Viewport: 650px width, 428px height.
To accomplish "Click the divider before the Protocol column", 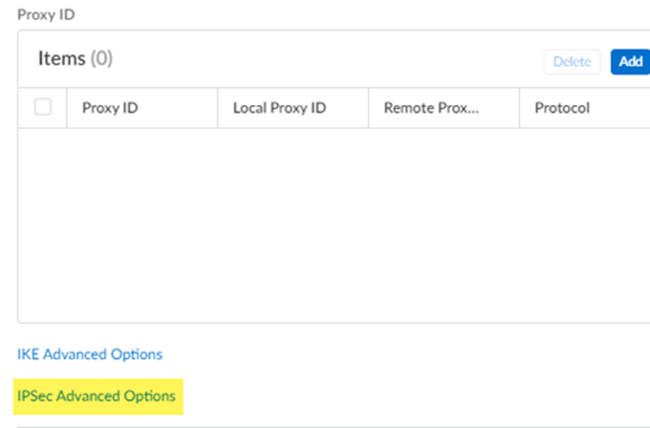I will (x=520, y=108).
